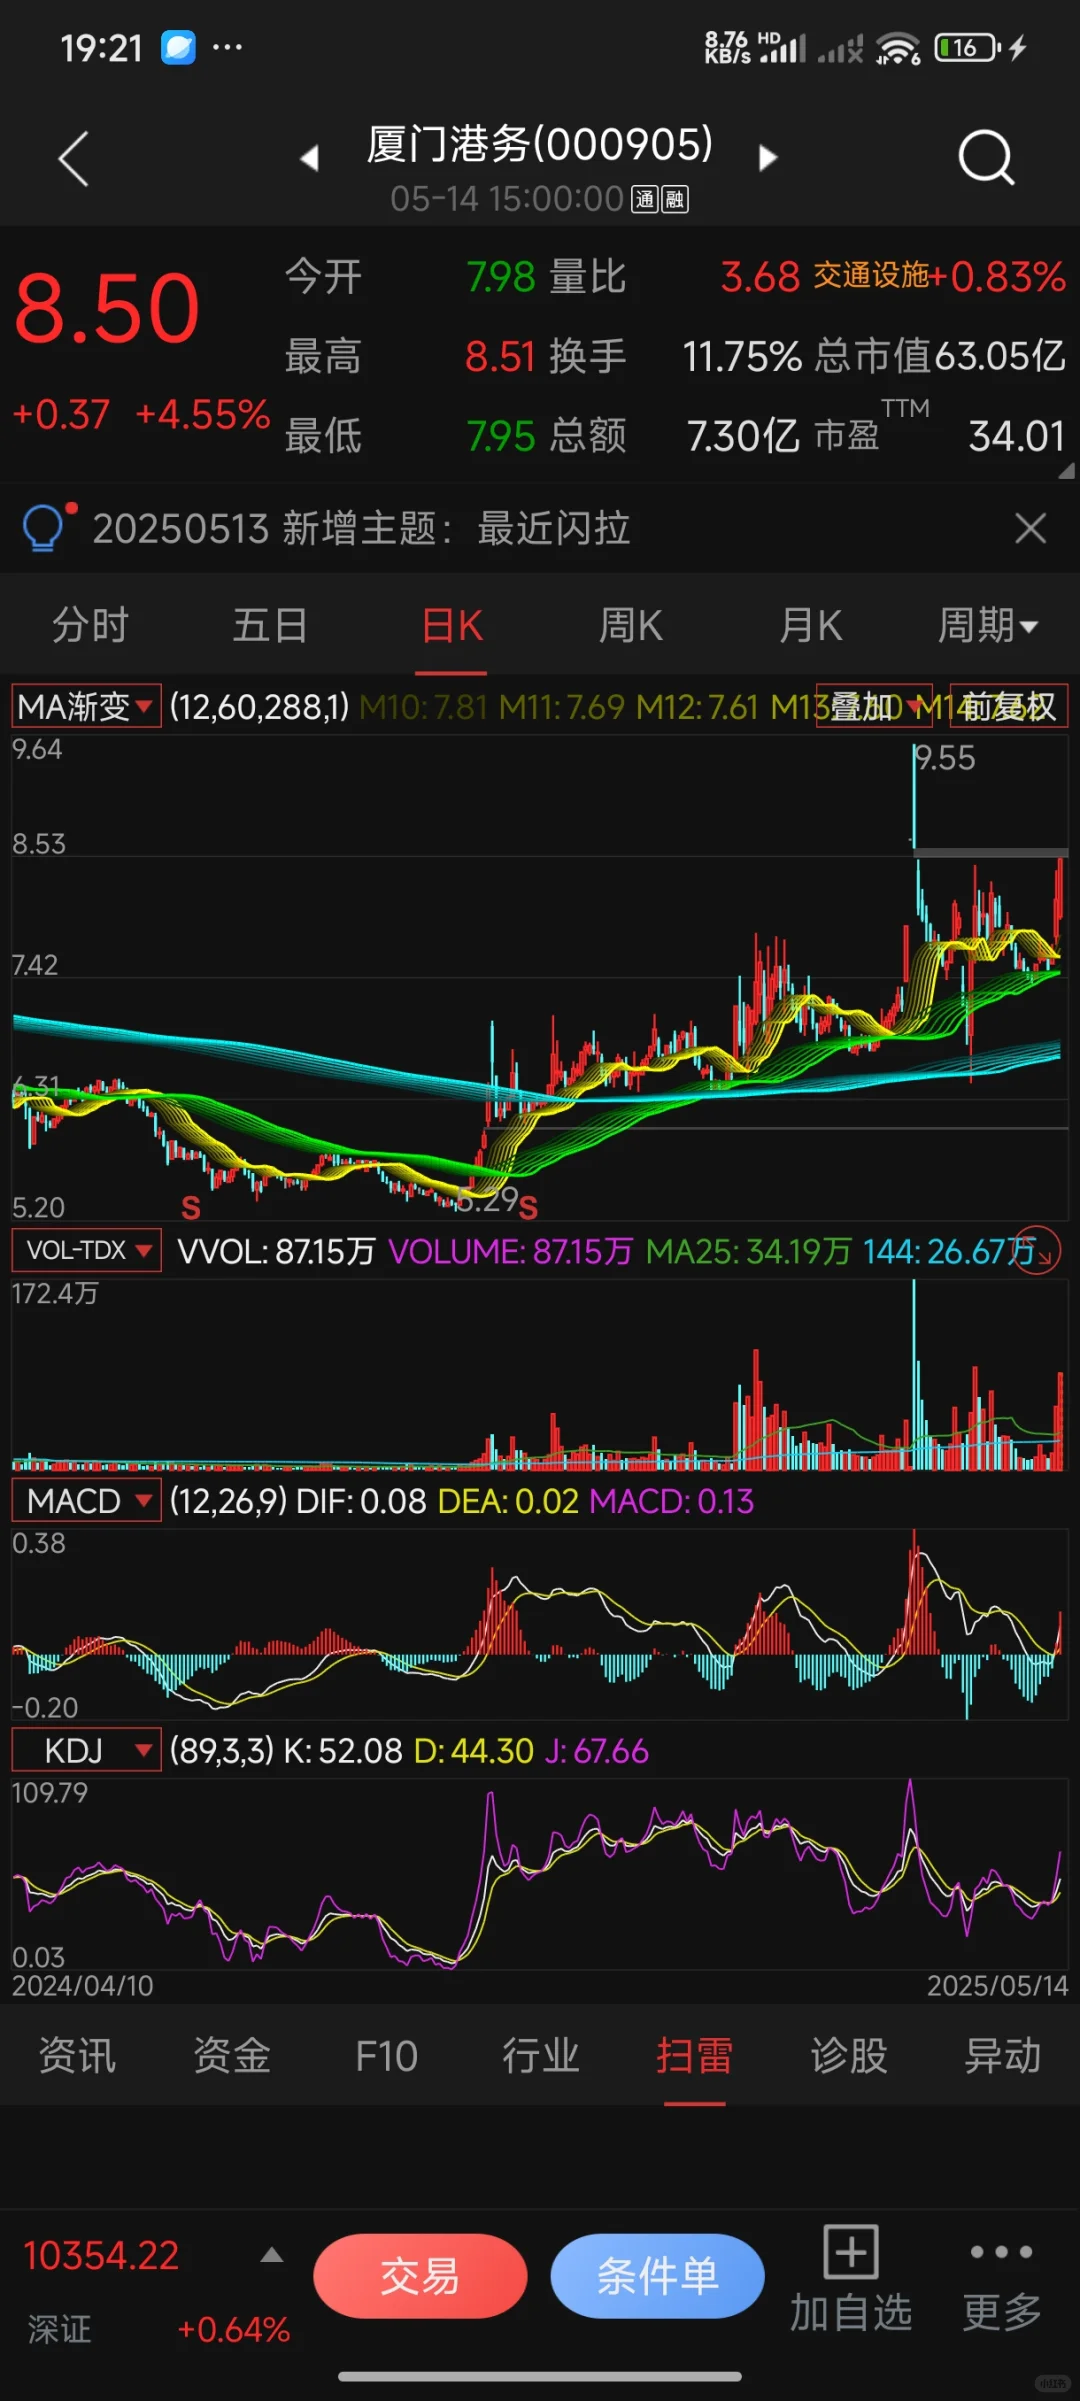Tap the circled arrow volume panel icon
1080x2401 pixels.
(x=1037, y=1250)
